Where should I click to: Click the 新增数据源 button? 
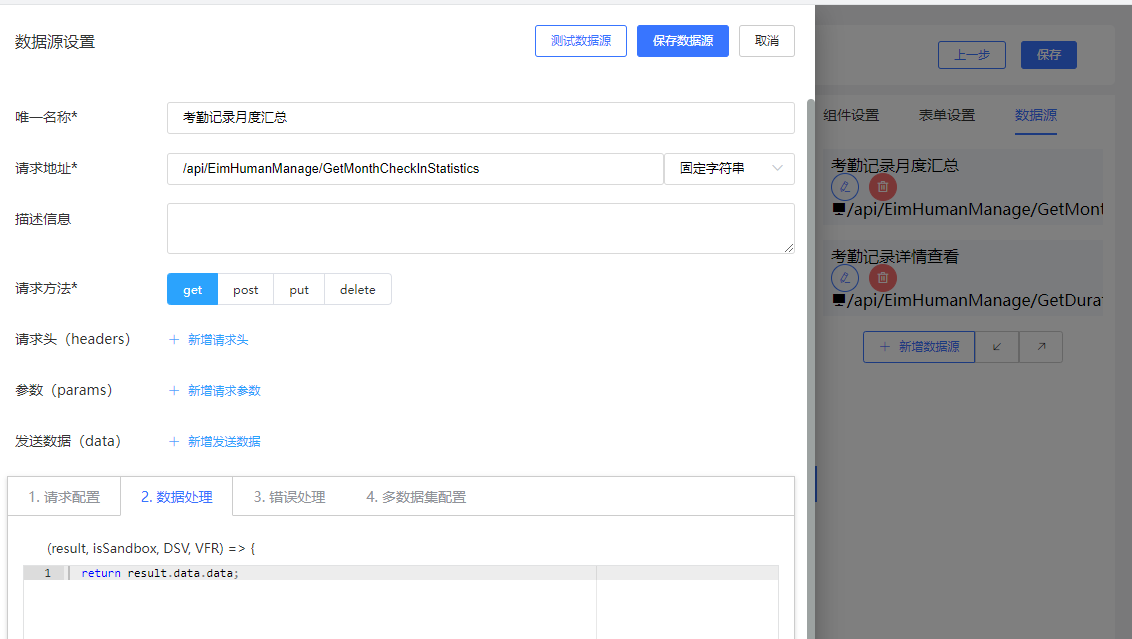coord(919,347)
